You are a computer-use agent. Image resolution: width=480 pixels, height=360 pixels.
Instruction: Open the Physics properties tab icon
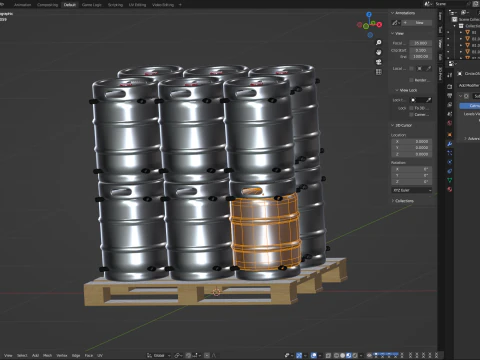[450, 162]
